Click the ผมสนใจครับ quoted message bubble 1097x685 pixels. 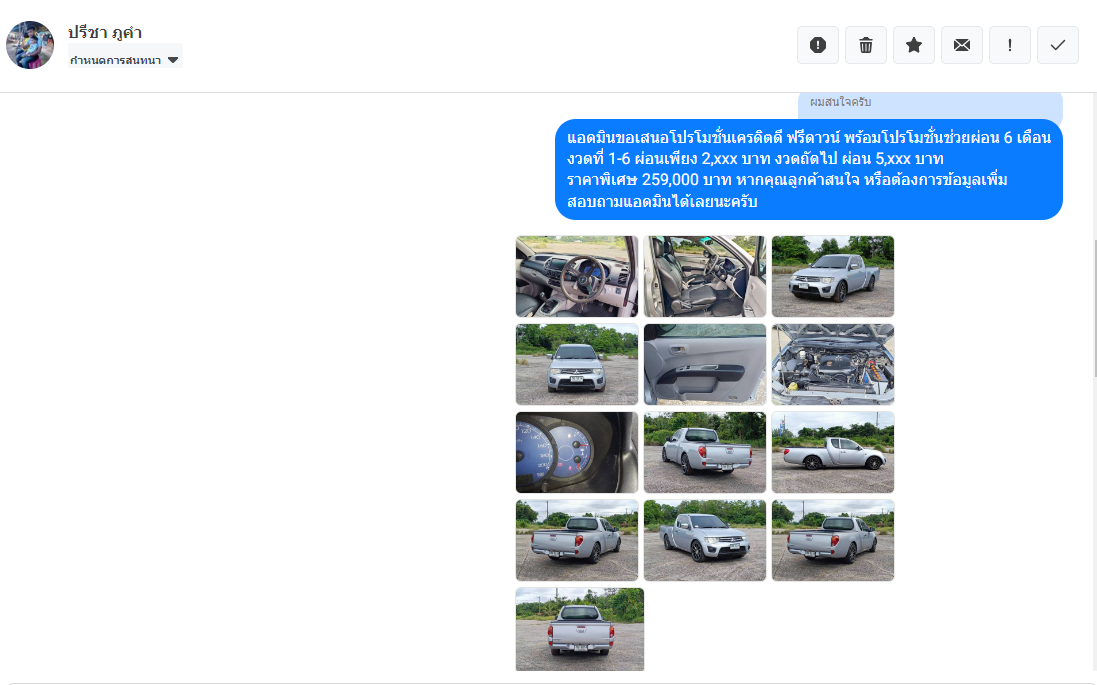(930, 104)
